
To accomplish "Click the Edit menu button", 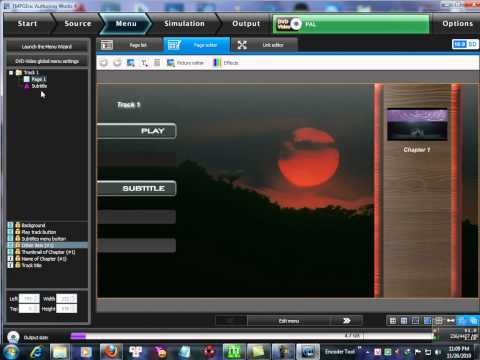I will 289,321.
